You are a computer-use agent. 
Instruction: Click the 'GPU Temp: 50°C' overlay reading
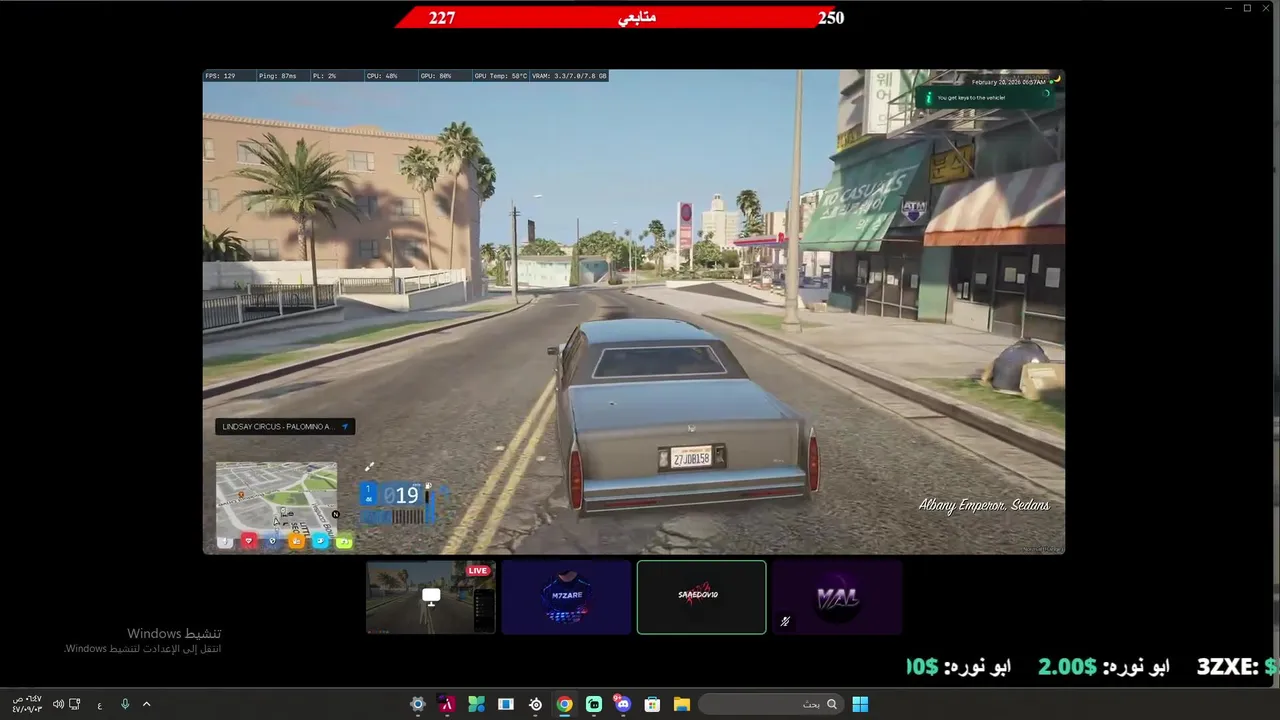(500, 76)
